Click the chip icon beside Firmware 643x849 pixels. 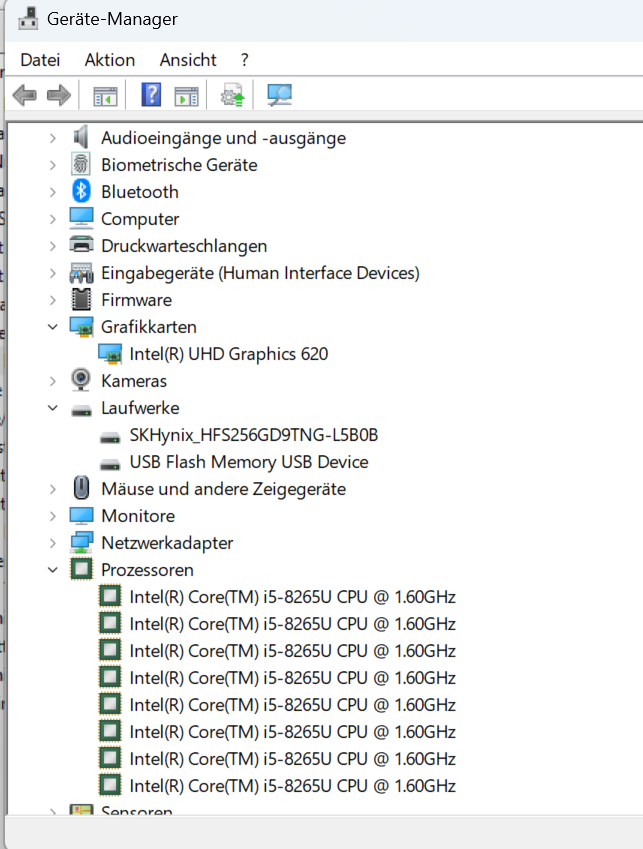coord(81,299)
